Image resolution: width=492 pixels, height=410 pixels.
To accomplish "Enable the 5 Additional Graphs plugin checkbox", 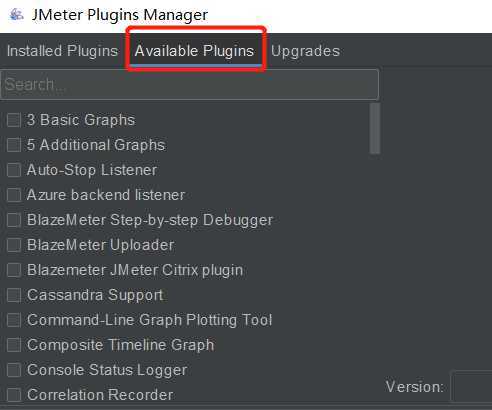I will pos(14,145).
